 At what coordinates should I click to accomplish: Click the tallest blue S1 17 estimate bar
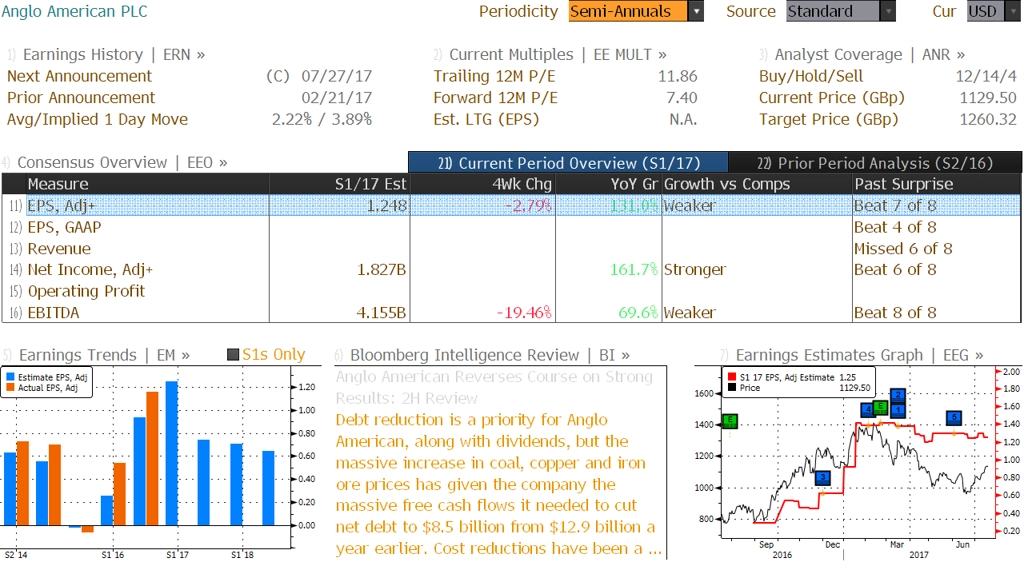[172, 454]
